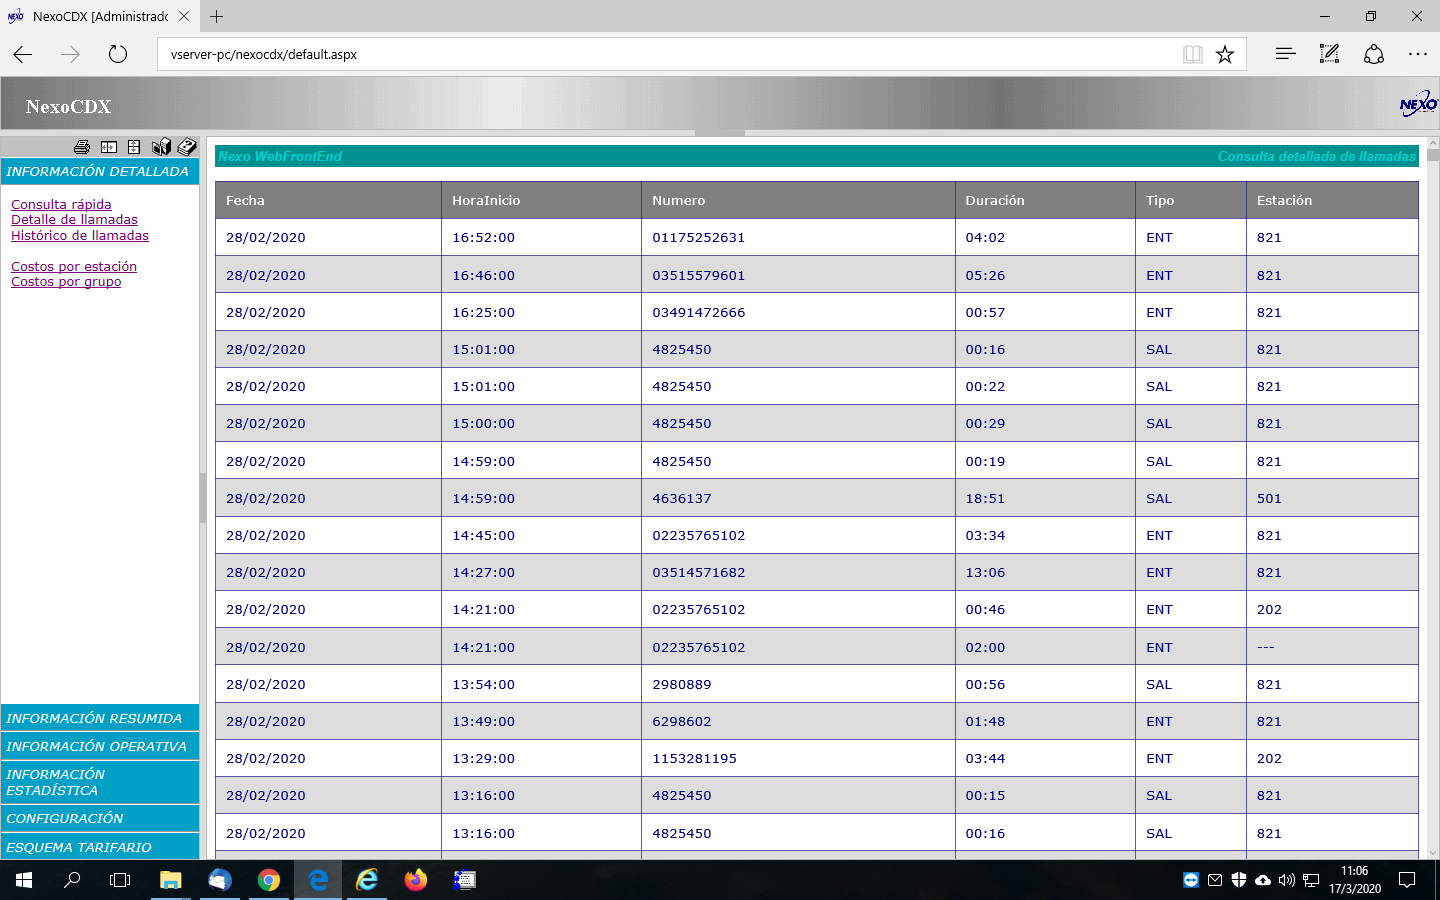Open Costos por grupo link
This screenshot has width=1440, height=900.
point(66,281)
